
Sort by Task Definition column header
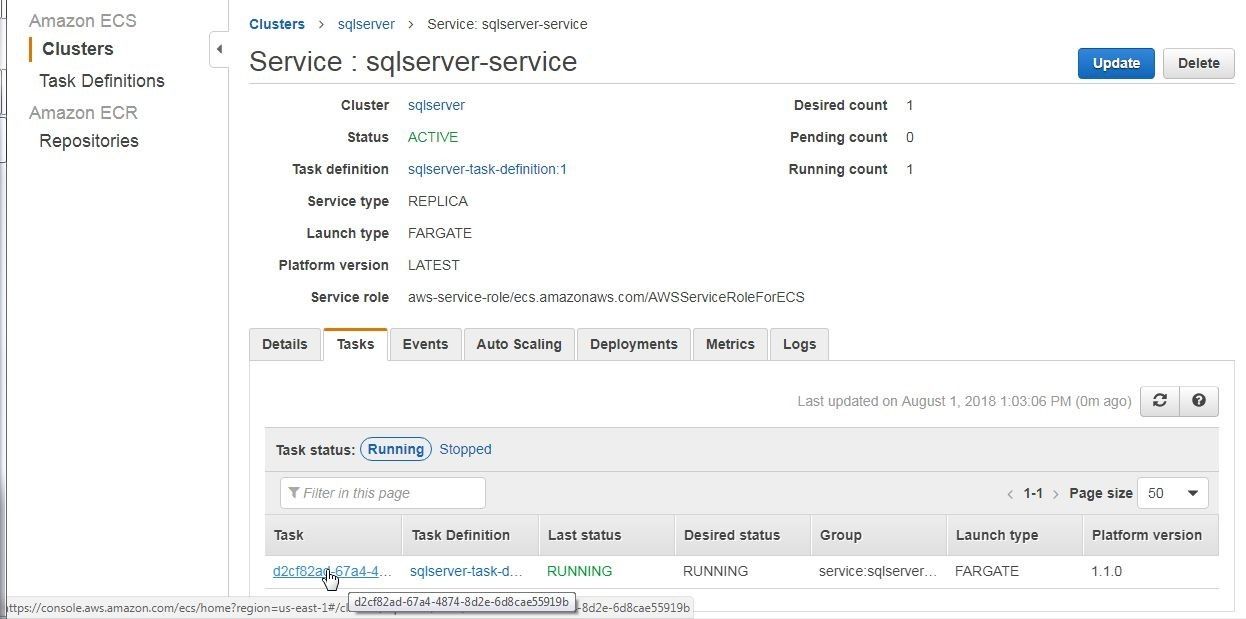click(470, 535)
